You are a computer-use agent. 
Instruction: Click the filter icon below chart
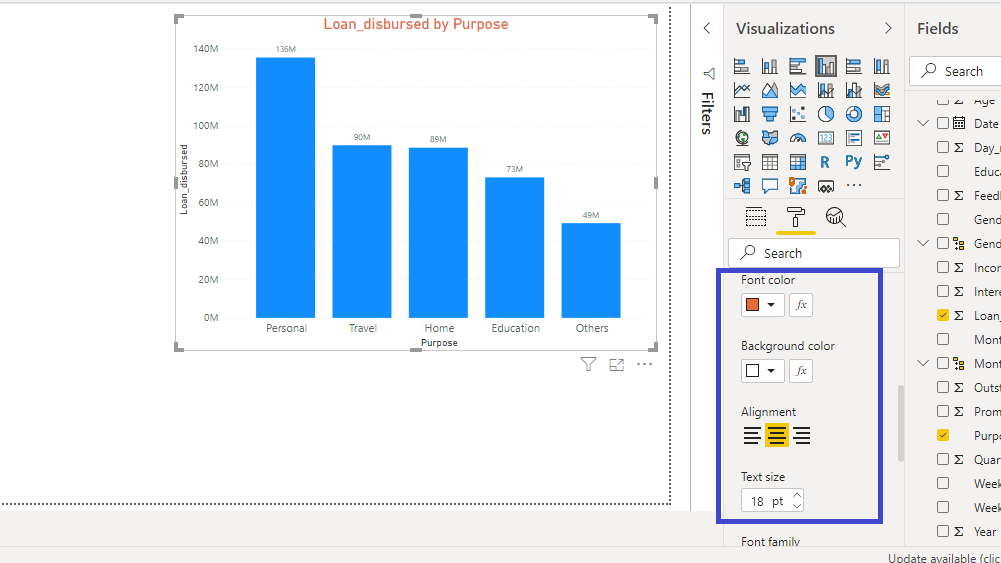point(589,365)
